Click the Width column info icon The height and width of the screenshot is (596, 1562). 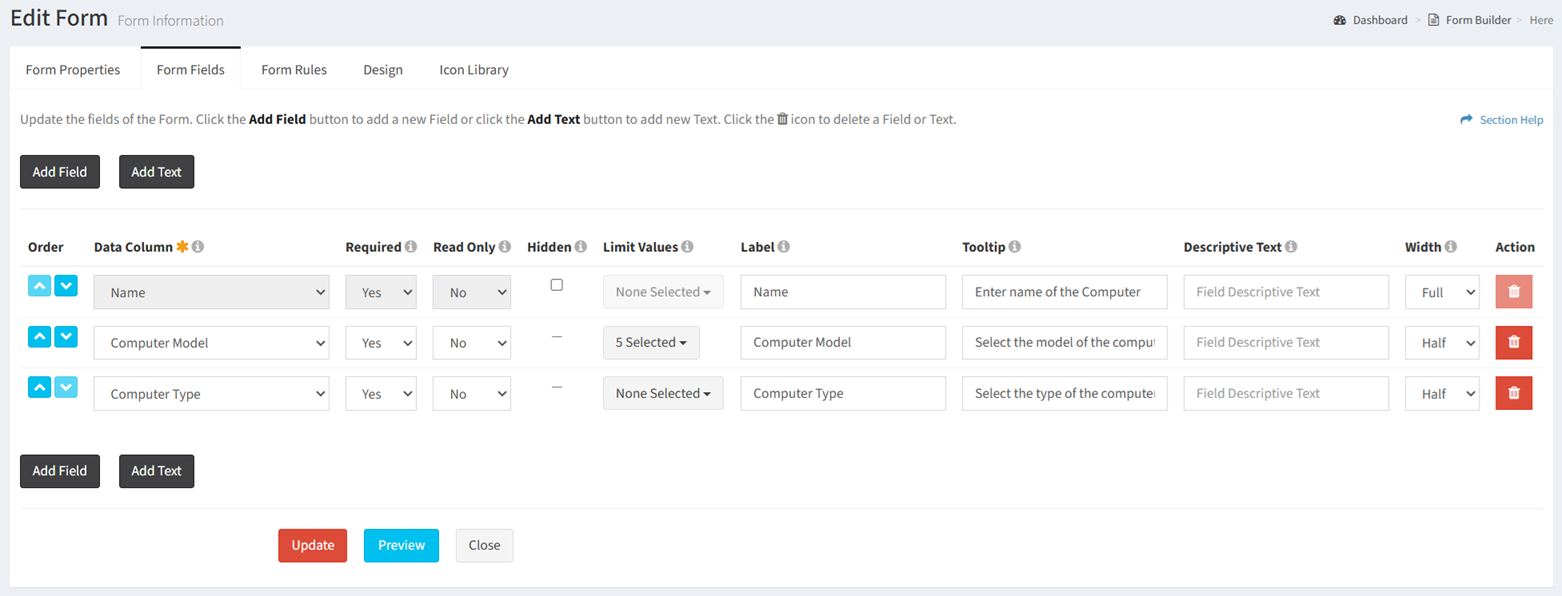click(x=1451, y=247)
